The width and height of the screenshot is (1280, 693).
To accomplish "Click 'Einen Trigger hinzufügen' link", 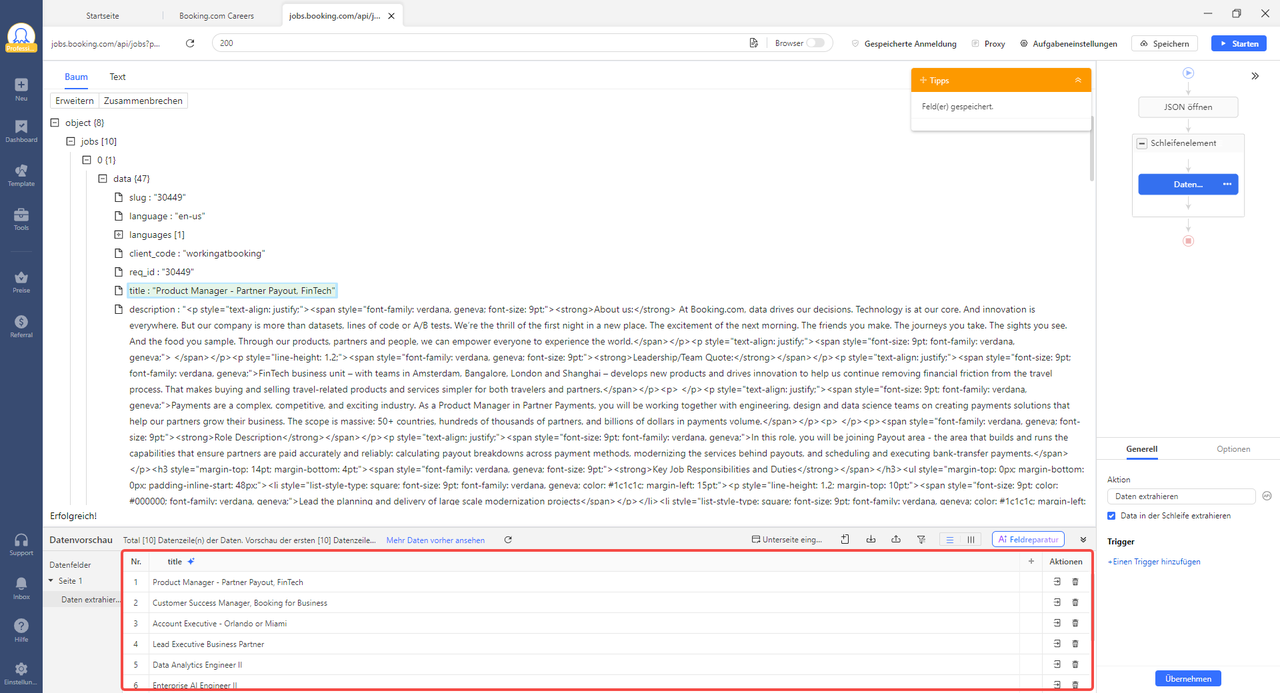I will 1154,562.
